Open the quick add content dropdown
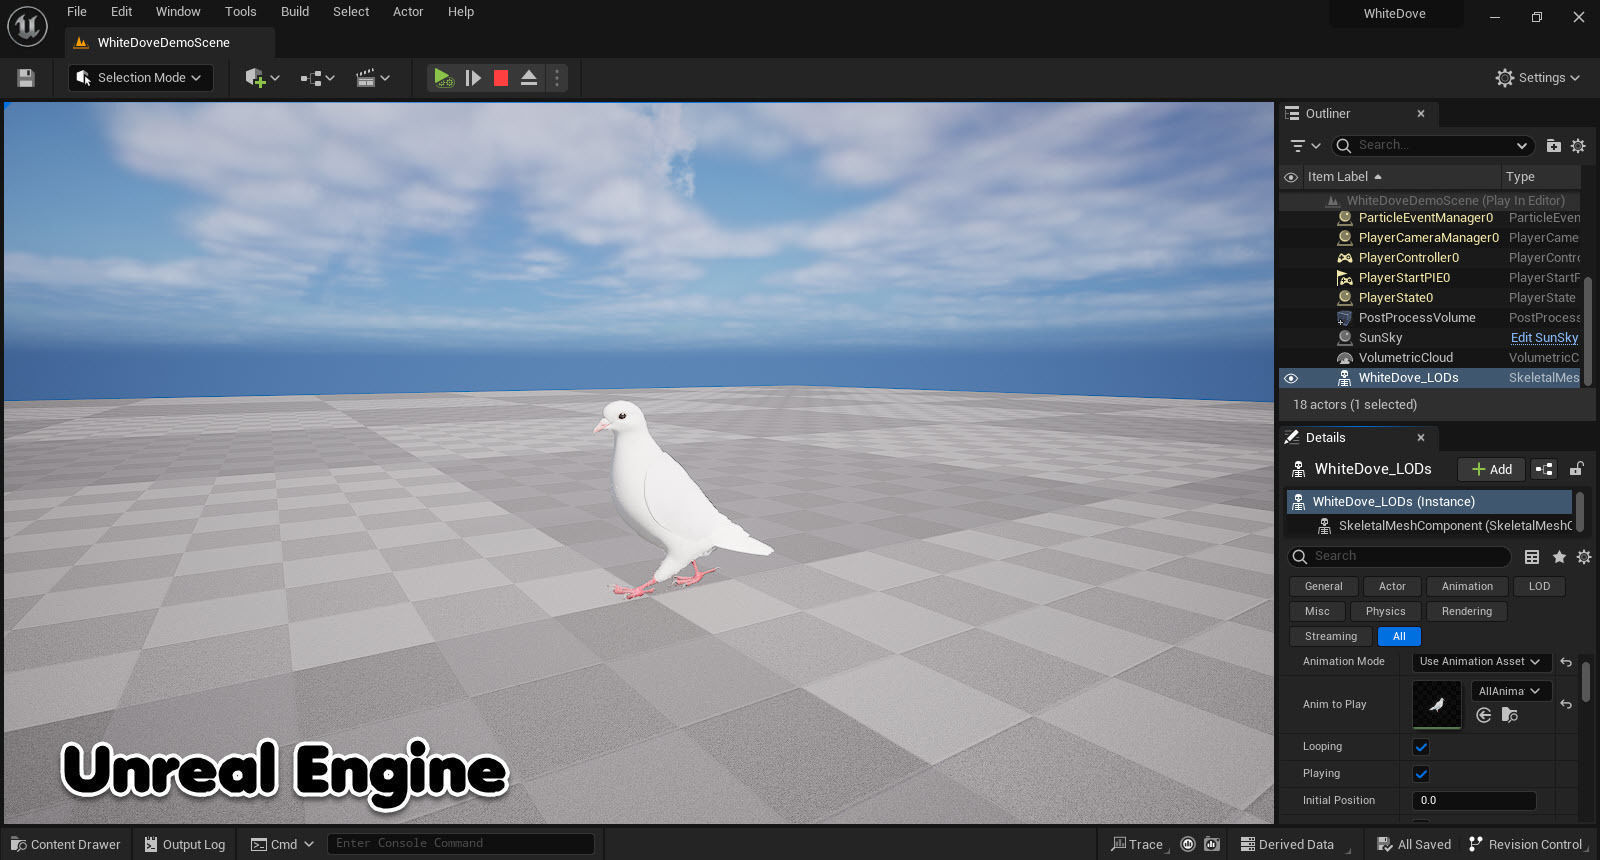This screenshot has width=1600, height=860. [x=262, y=78]
